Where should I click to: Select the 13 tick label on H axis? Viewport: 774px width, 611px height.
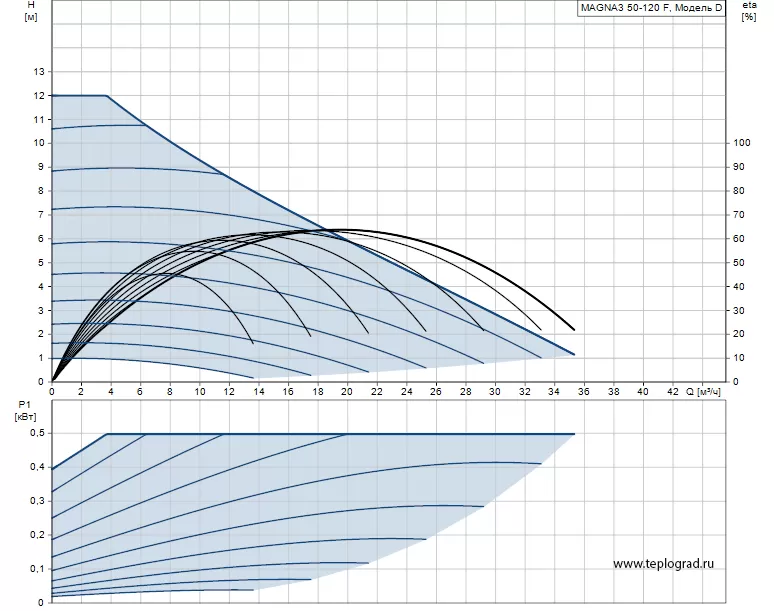coord(39,72)
